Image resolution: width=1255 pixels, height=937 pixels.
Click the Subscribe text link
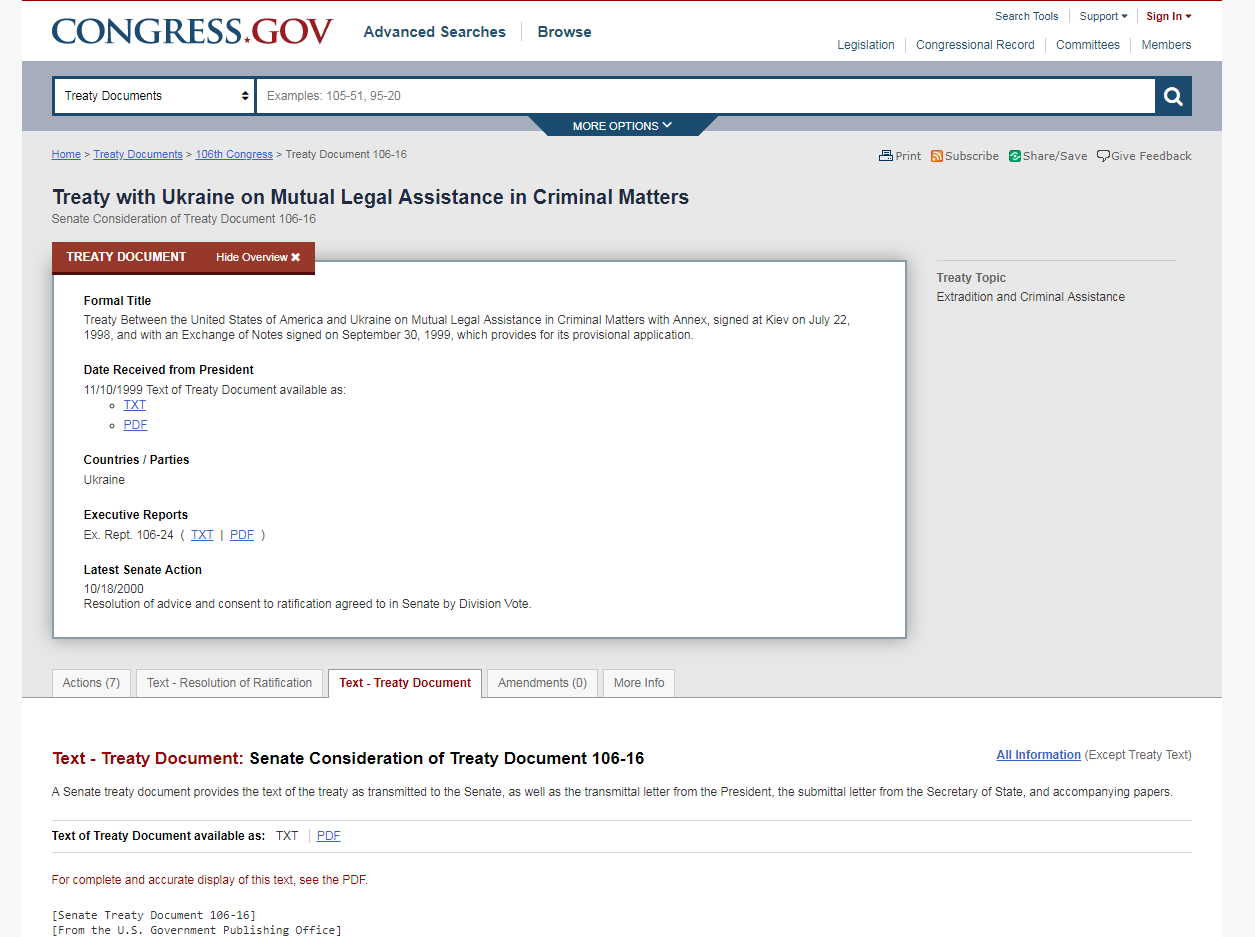(972, 156)
